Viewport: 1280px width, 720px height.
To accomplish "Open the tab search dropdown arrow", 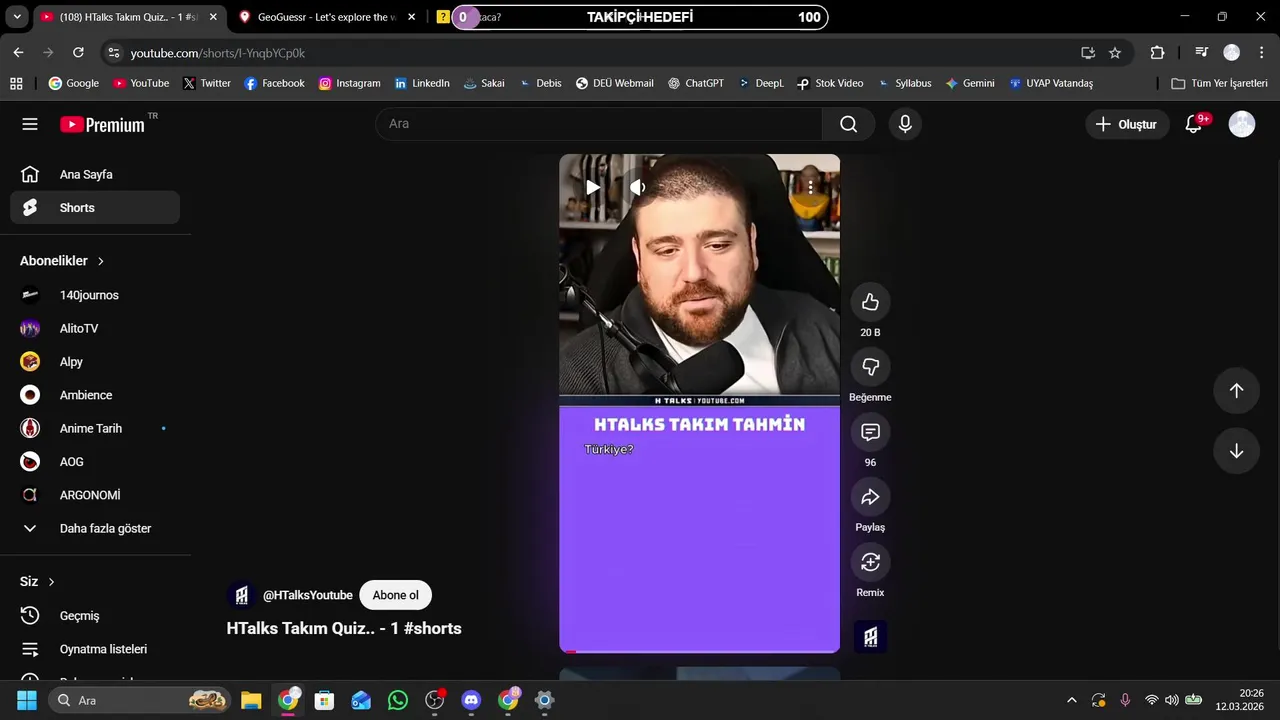I will coord(17,17).
